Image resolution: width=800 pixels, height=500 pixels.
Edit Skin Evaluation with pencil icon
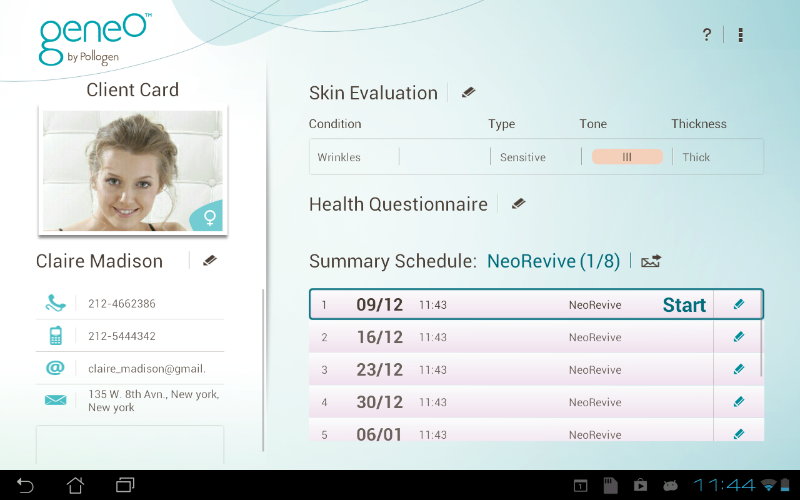click(468, 92)
